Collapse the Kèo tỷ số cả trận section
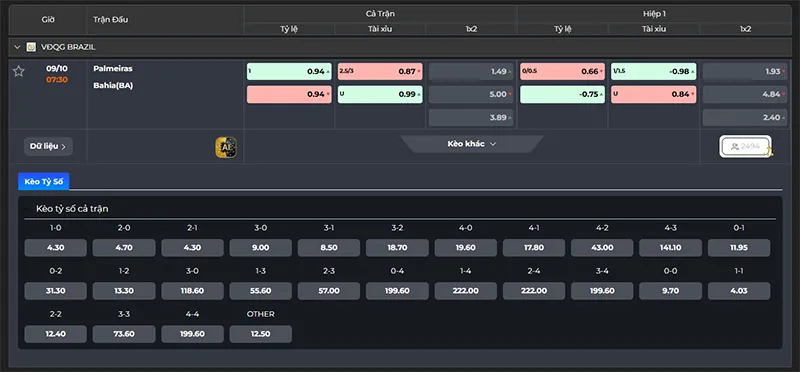Image resolution: width=800 pixels, height=372 pixels. [27, 209]
